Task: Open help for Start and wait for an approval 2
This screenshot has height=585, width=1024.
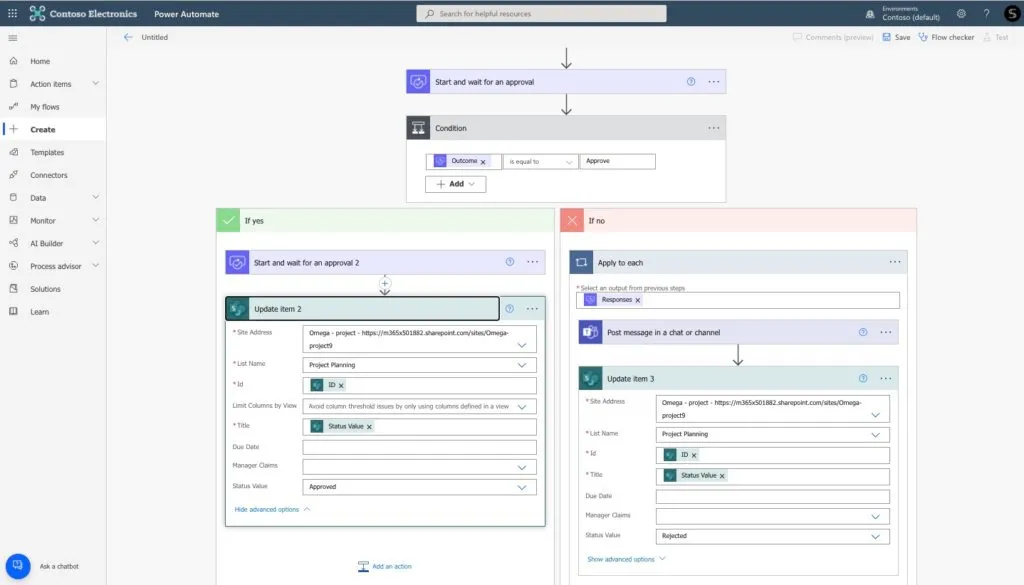Action: 509,262
